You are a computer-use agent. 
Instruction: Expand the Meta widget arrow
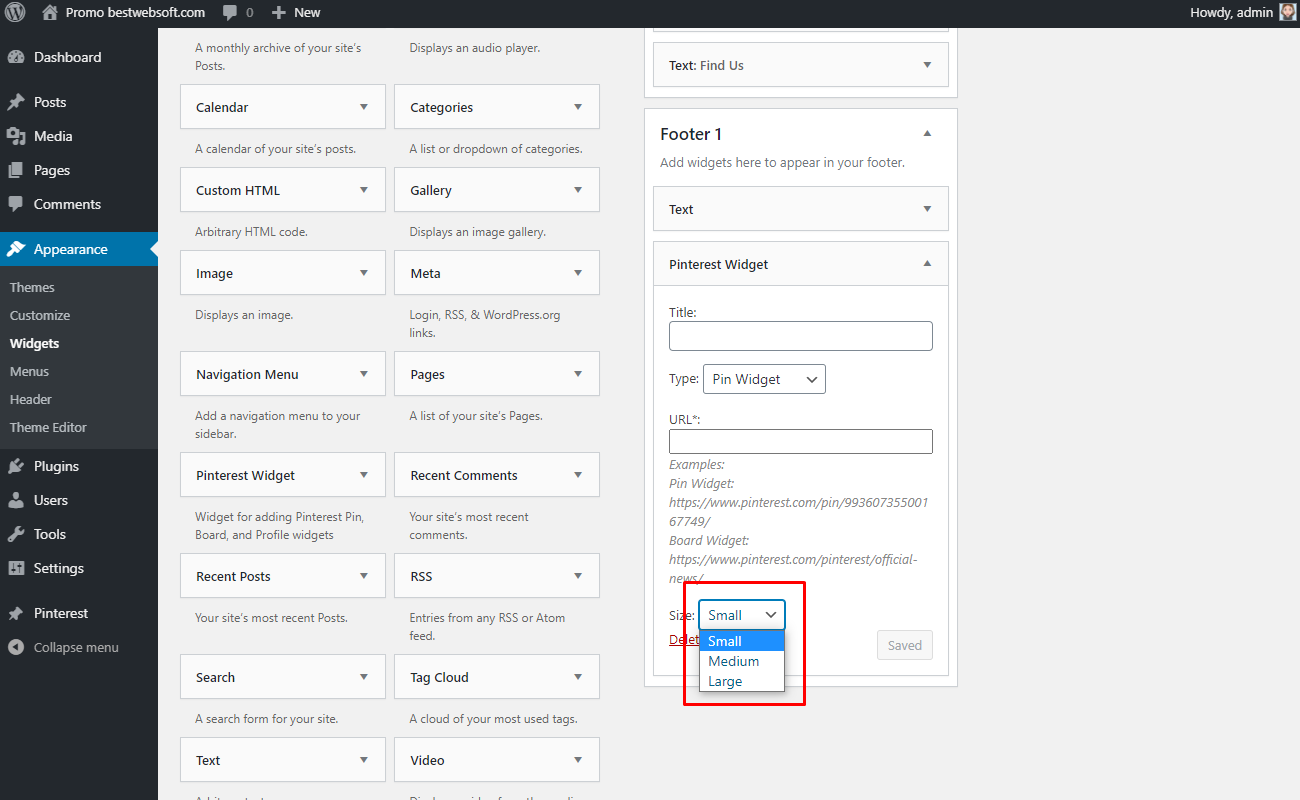click(578, 273)
